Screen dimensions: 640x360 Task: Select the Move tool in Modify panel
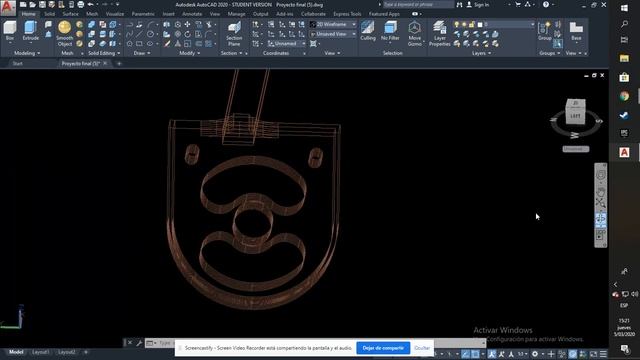[x=187, y=24]
